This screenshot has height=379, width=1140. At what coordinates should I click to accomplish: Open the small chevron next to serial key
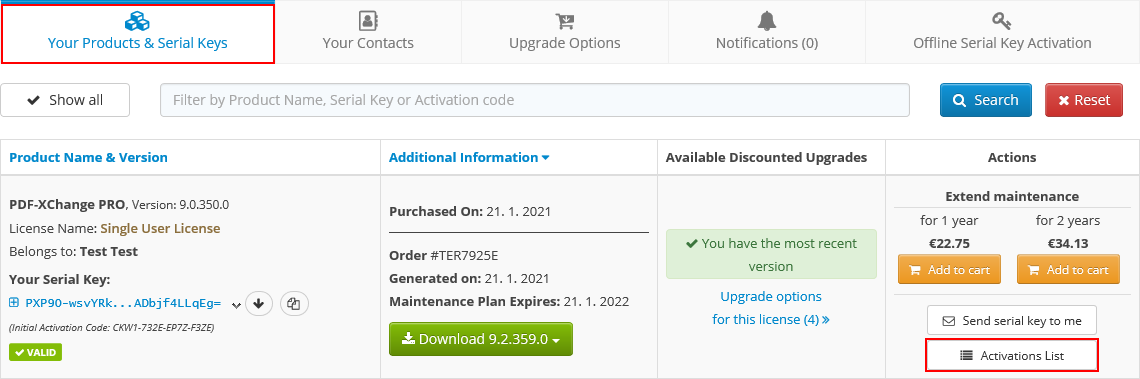click(236, 306)
